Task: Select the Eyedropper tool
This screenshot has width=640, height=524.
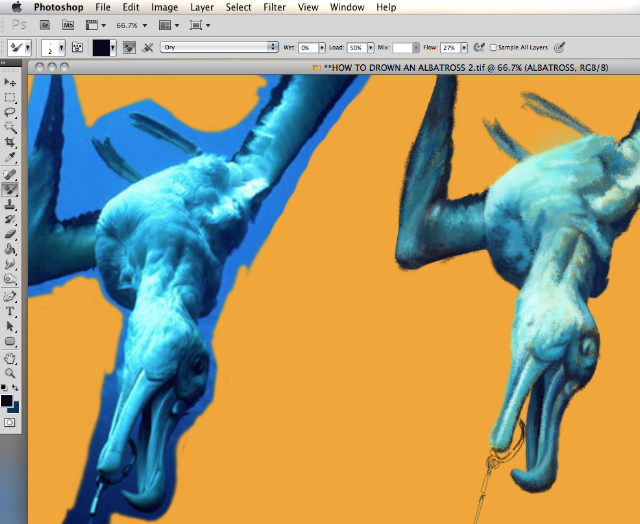Action: click(x=10, y=157)
